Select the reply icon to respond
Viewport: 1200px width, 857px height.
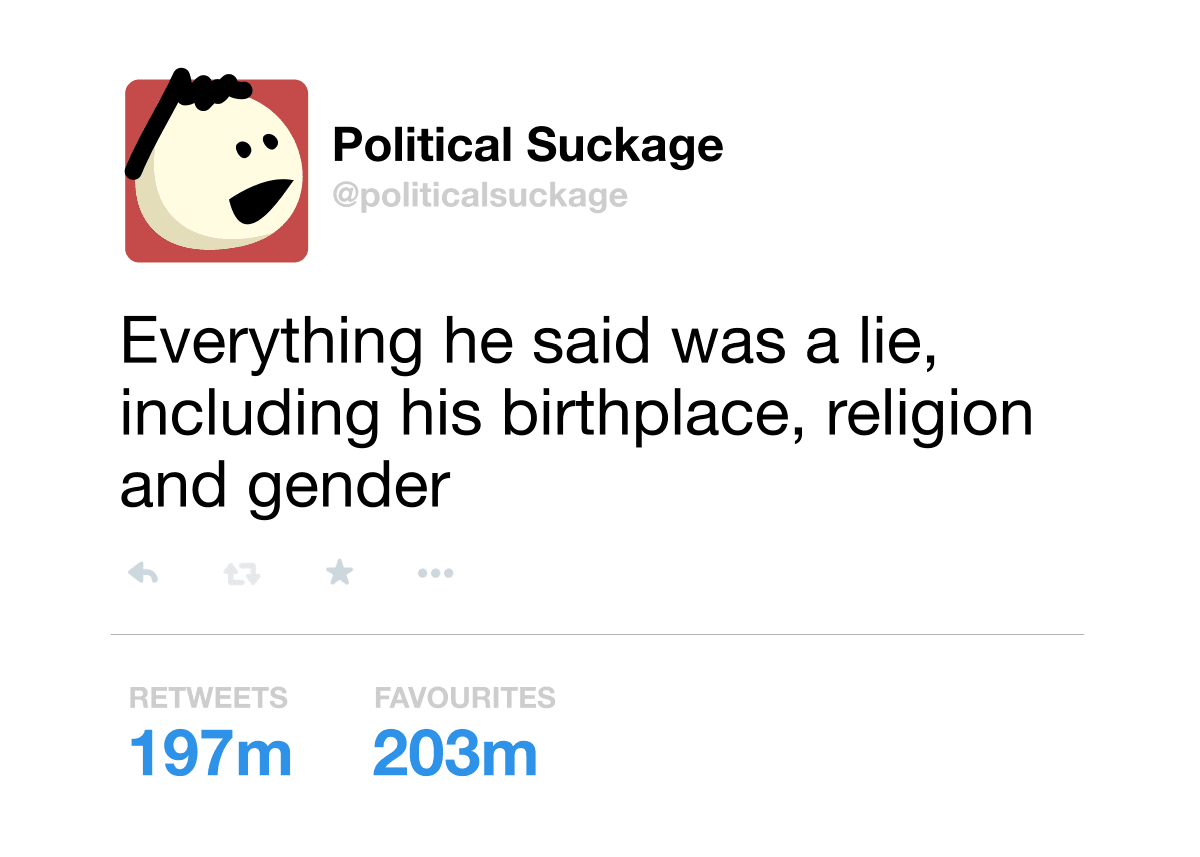tap(144, 572)
